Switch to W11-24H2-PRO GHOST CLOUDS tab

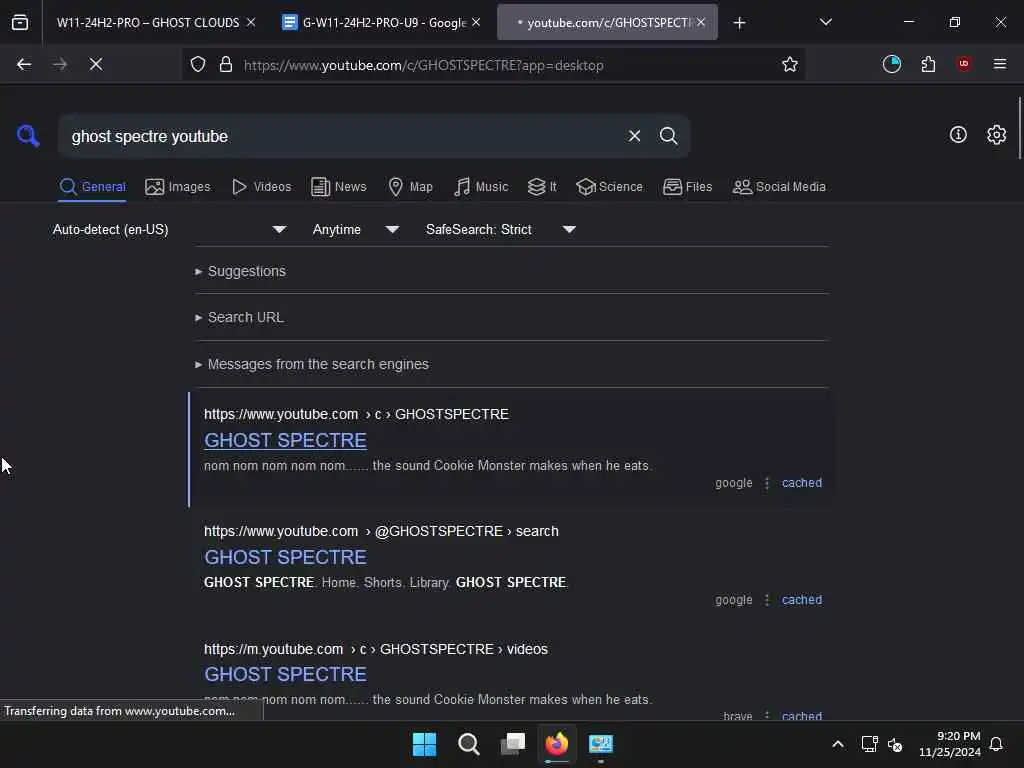[148, 23]
